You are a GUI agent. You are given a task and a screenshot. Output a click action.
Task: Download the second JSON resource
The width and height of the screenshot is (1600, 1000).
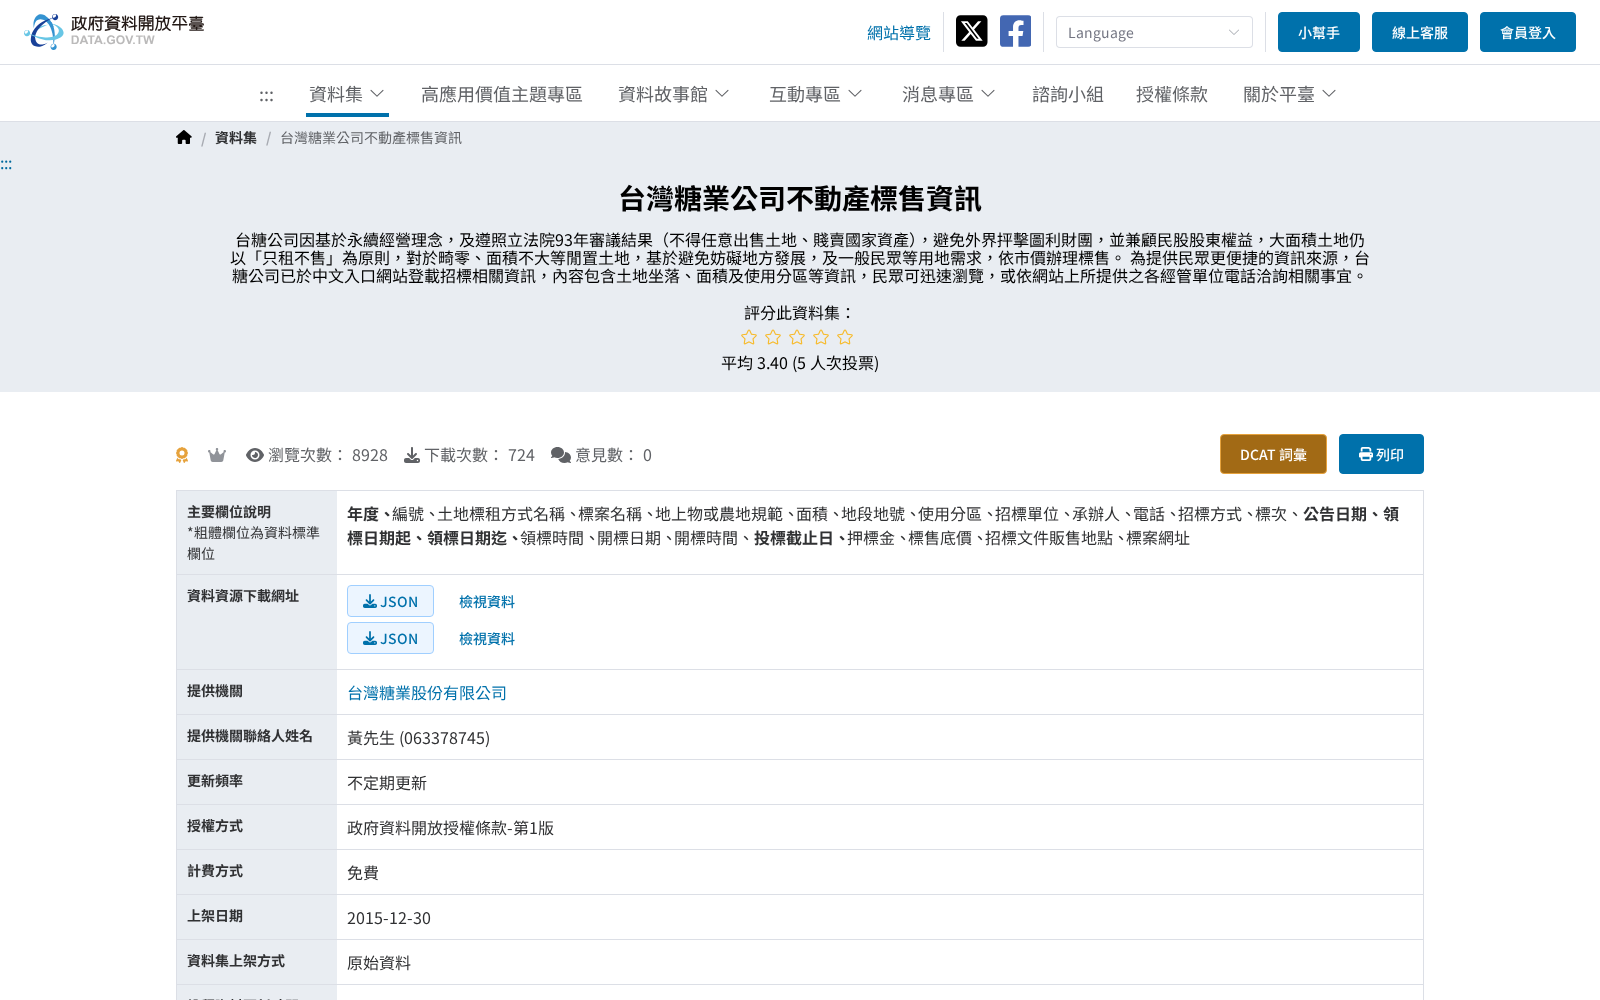click(x=390, y=638)
